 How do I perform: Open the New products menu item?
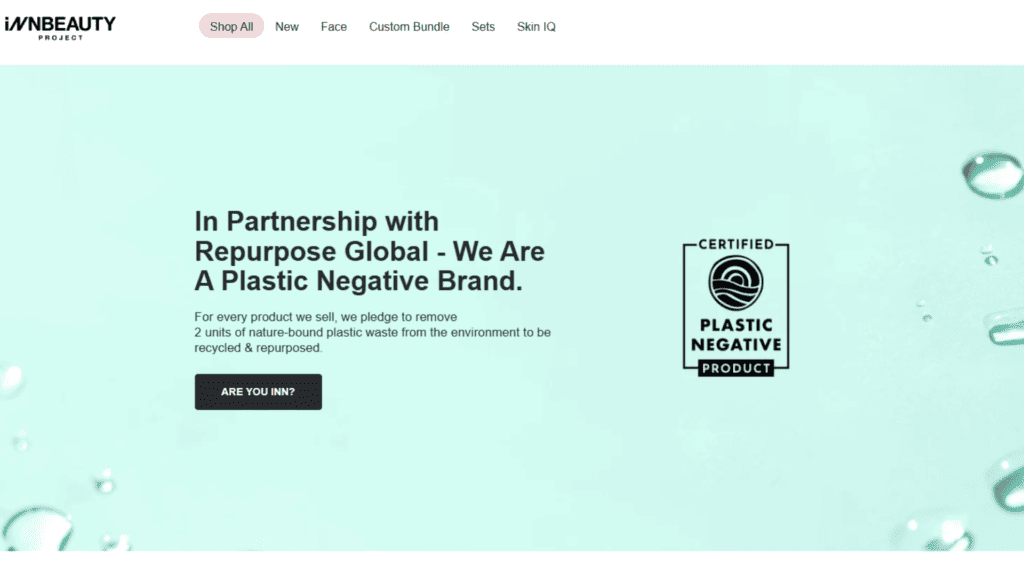pos(287,27)
